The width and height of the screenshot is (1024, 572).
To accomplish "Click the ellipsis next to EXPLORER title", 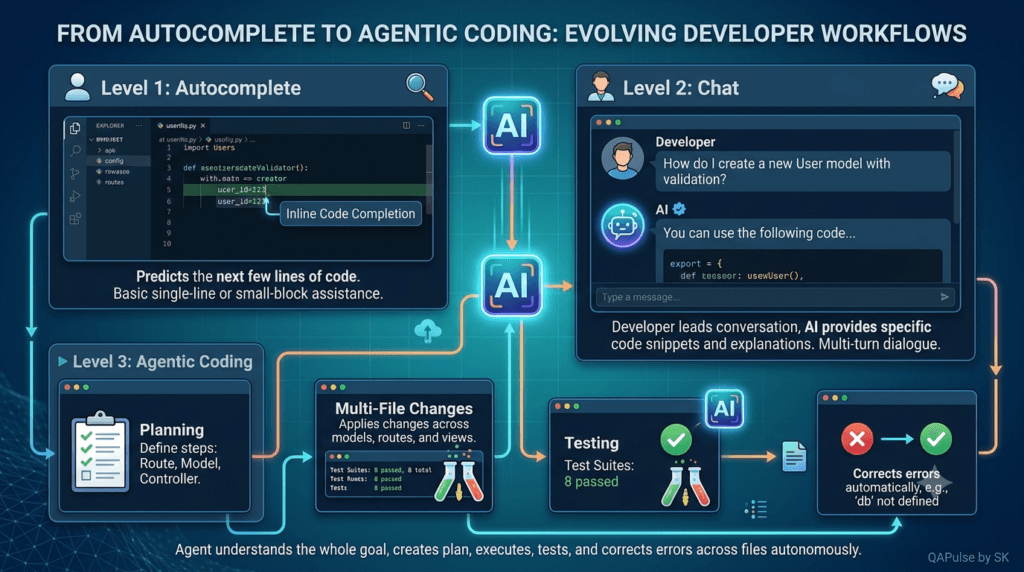I will point(138,125).
